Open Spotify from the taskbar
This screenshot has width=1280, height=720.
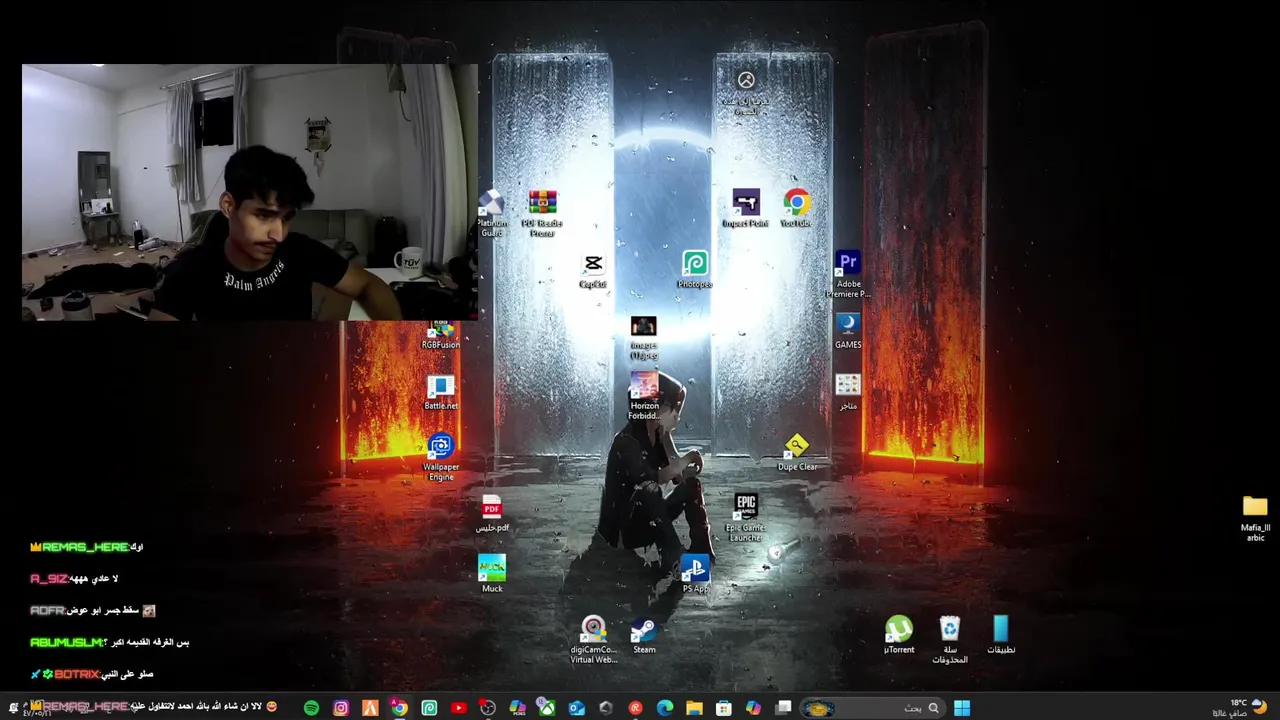[x=312, y=708]
